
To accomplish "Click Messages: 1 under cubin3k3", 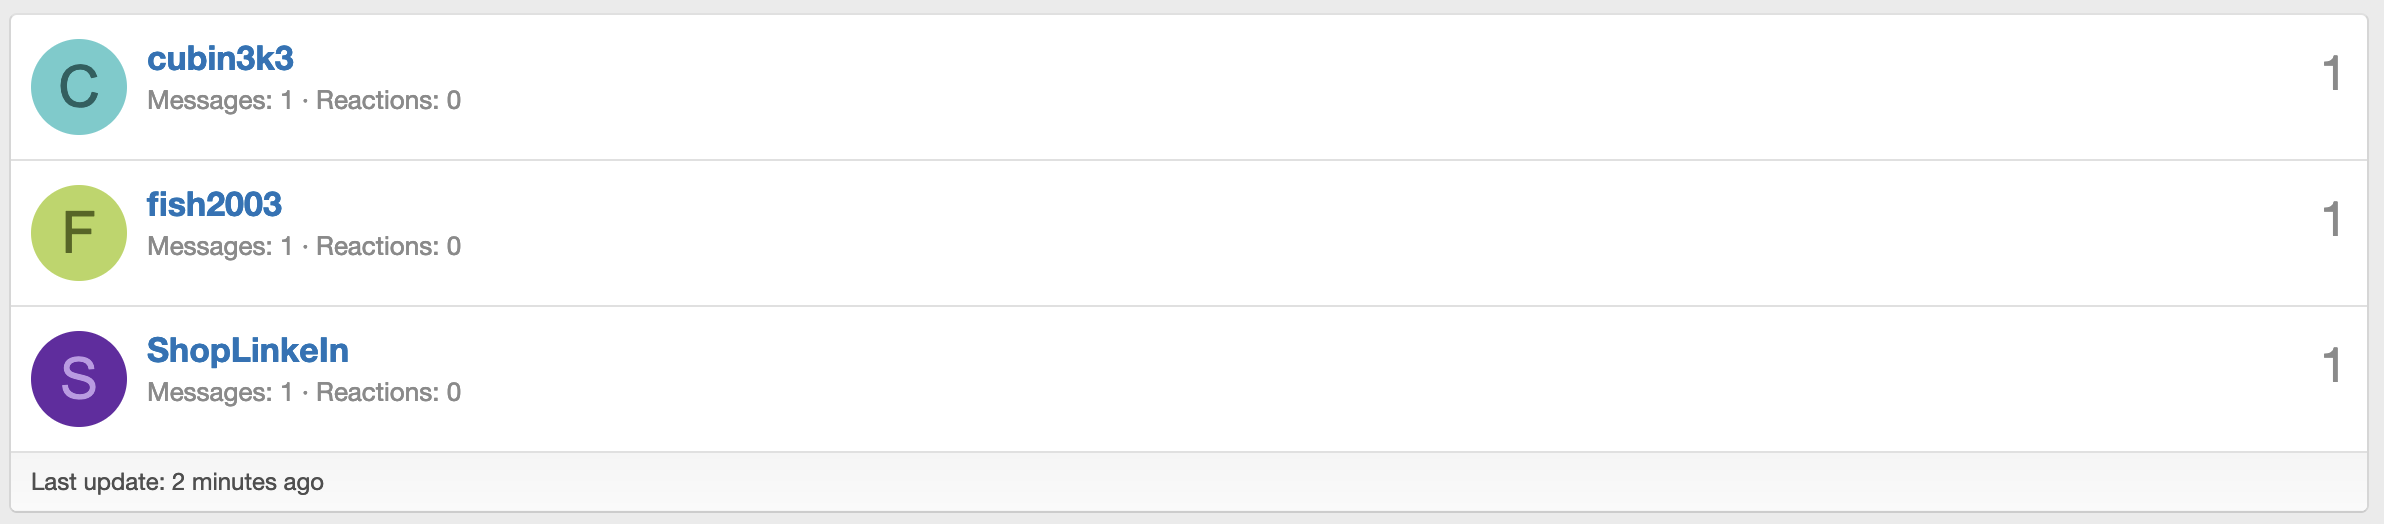I will (220, 101).
